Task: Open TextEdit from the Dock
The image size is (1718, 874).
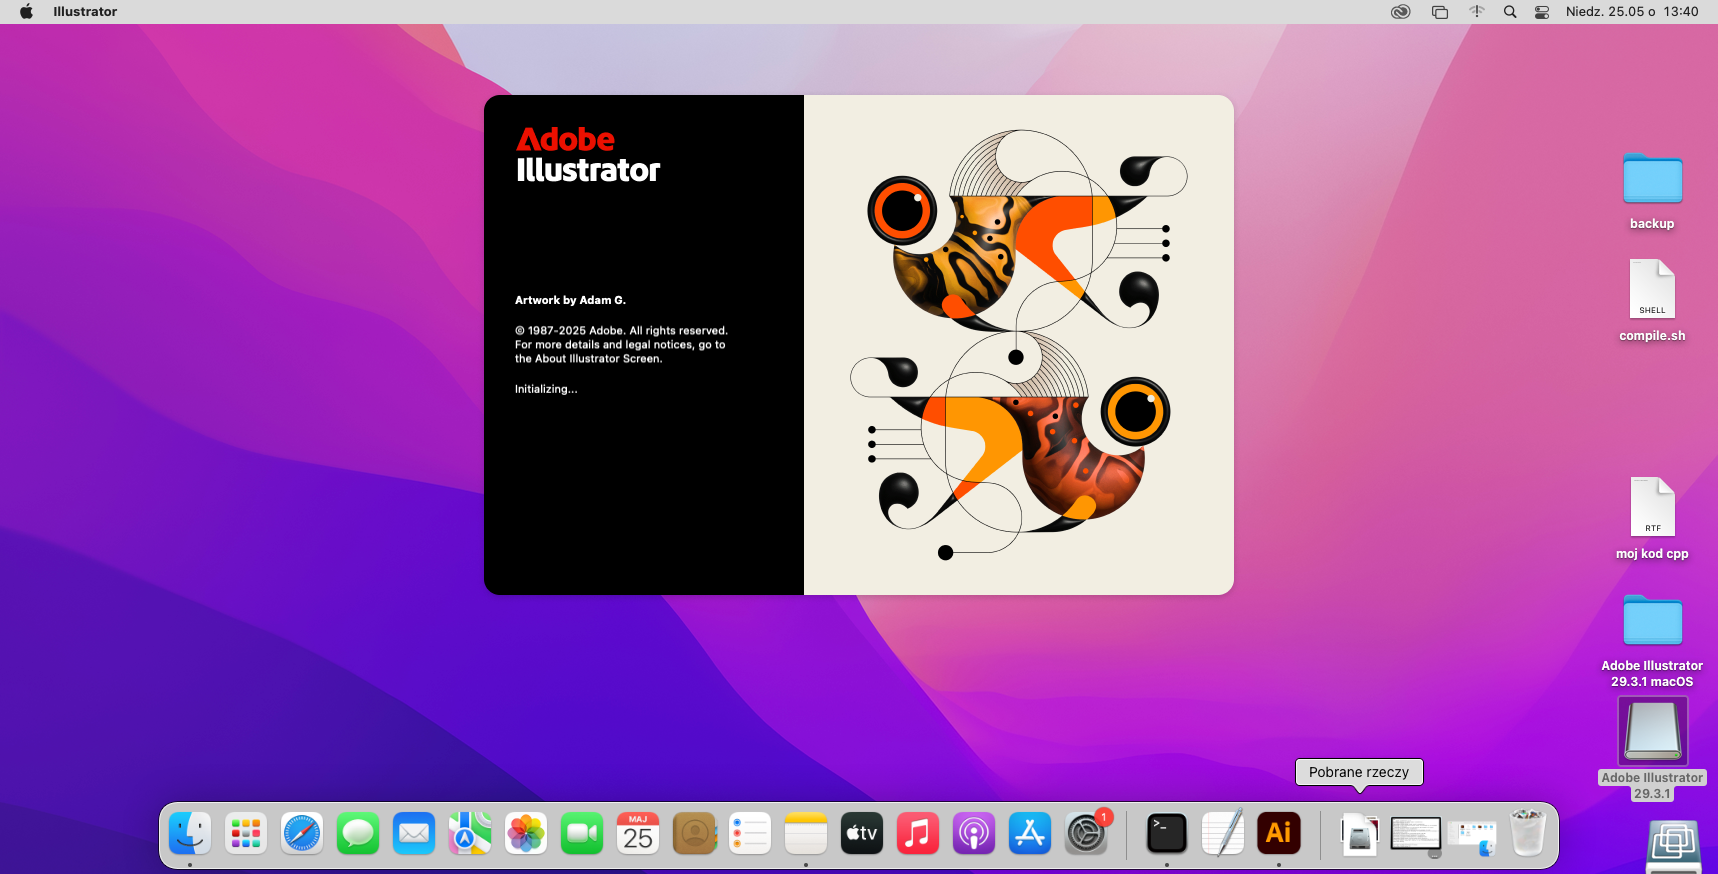Action: (1222, 833)
